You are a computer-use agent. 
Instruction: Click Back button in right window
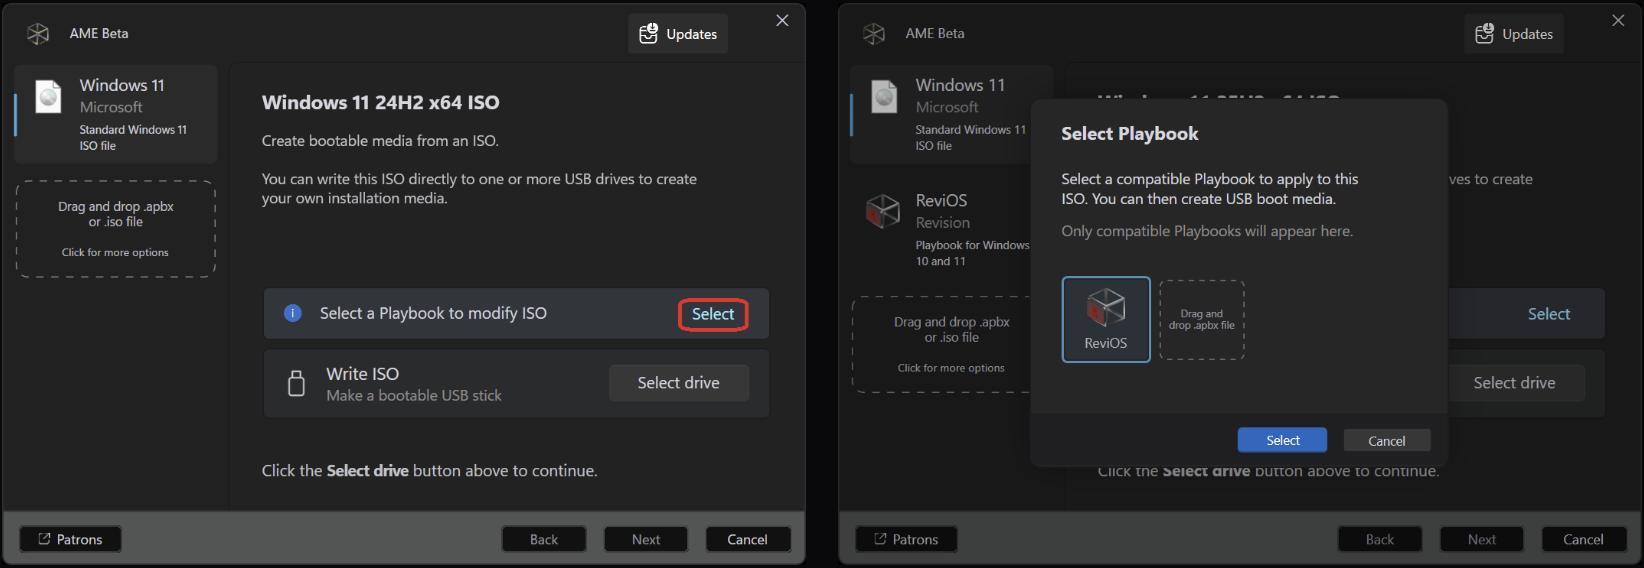point(1380,539)
